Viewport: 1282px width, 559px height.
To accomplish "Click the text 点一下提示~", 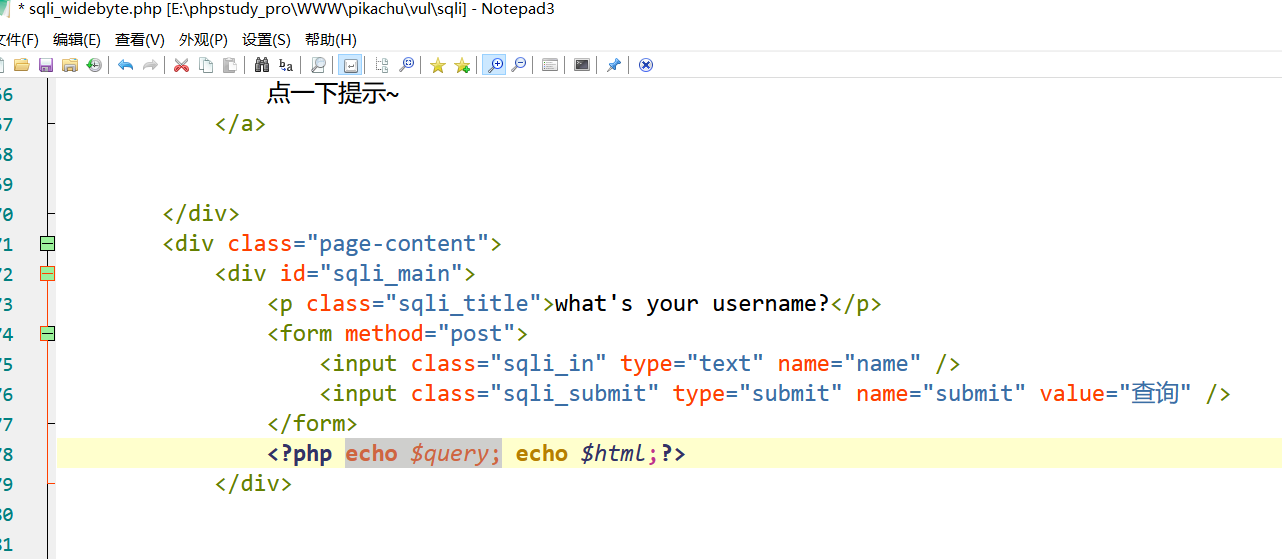I will tap(333, 95).
